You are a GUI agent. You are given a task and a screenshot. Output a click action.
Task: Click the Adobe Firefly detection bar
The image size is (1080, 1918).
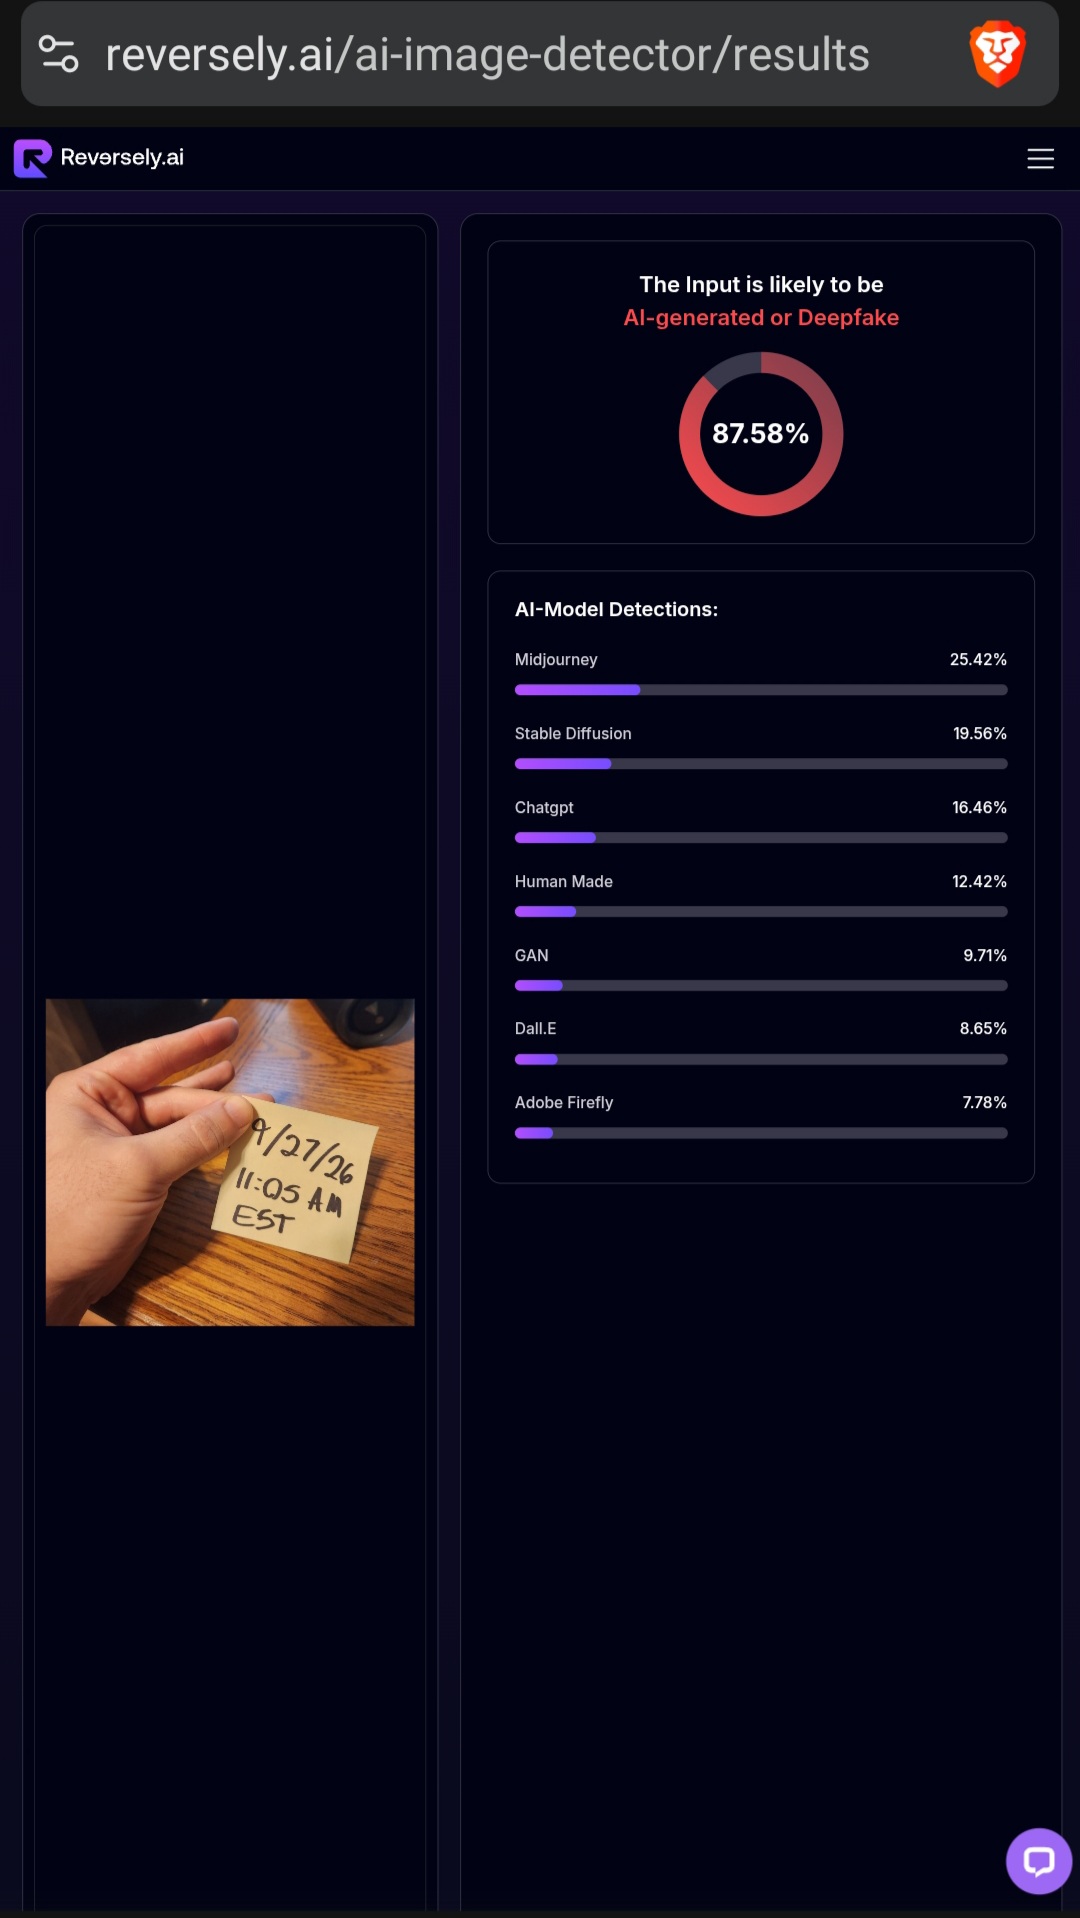[761, 1133]
